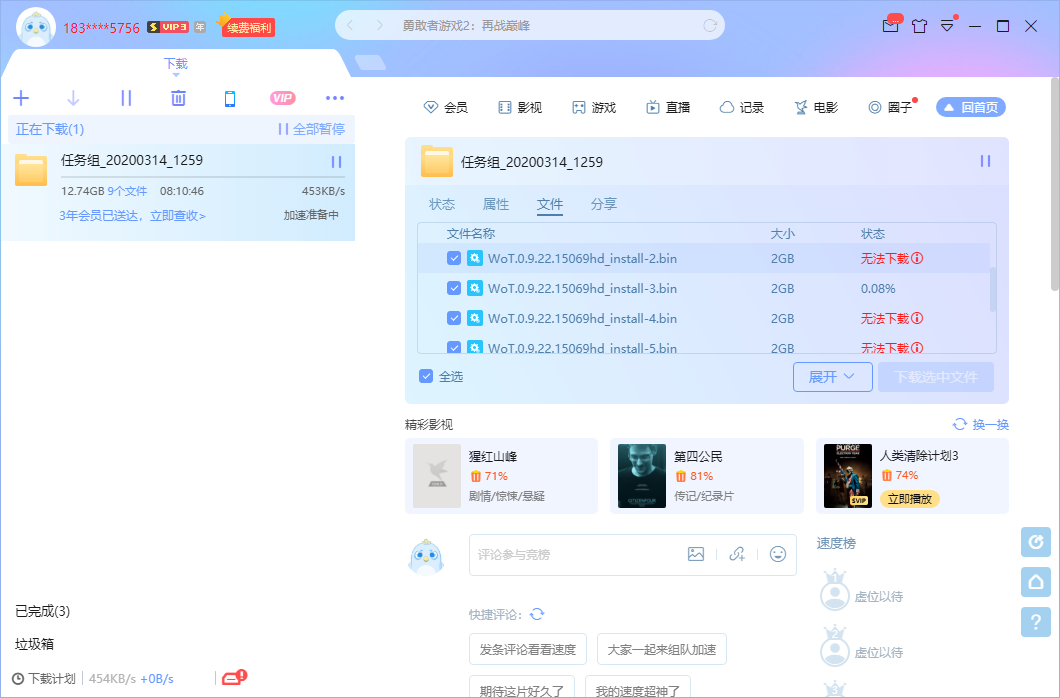Viewport: 1060px width, 698px height.
Task: Pause task 任务组_20200314_1259 in download list
Action: (x=336, y=162)
